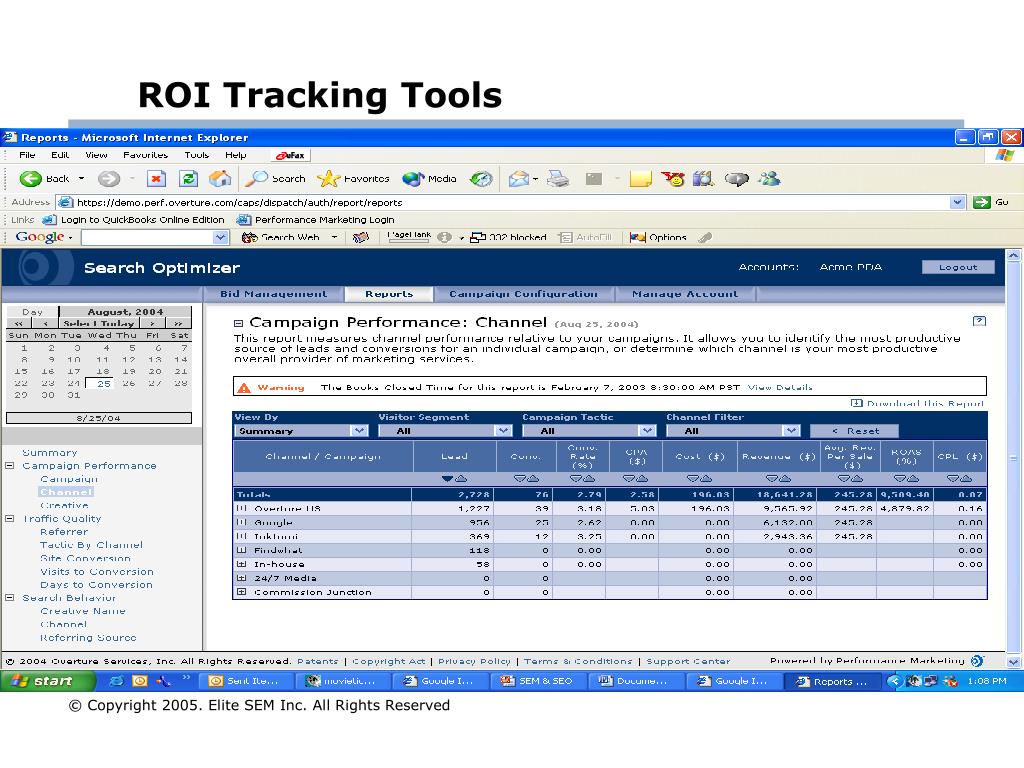Select day 18 in the calendar

pyautogui.click(x=103, y=371)
